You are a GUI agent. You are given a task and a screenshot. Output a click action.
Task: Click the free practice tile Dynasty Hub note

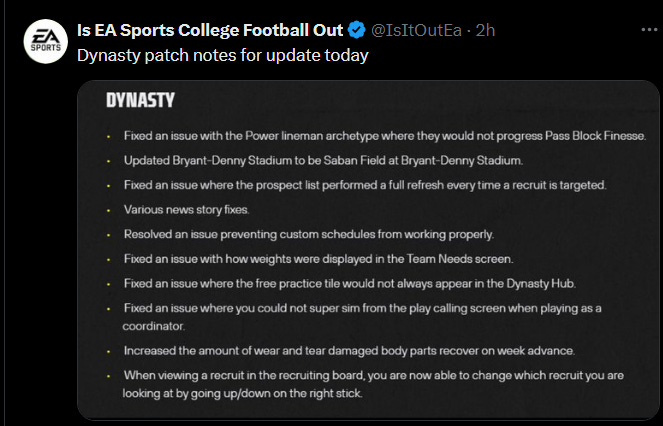pyautogui.click(x=350, y=283)
